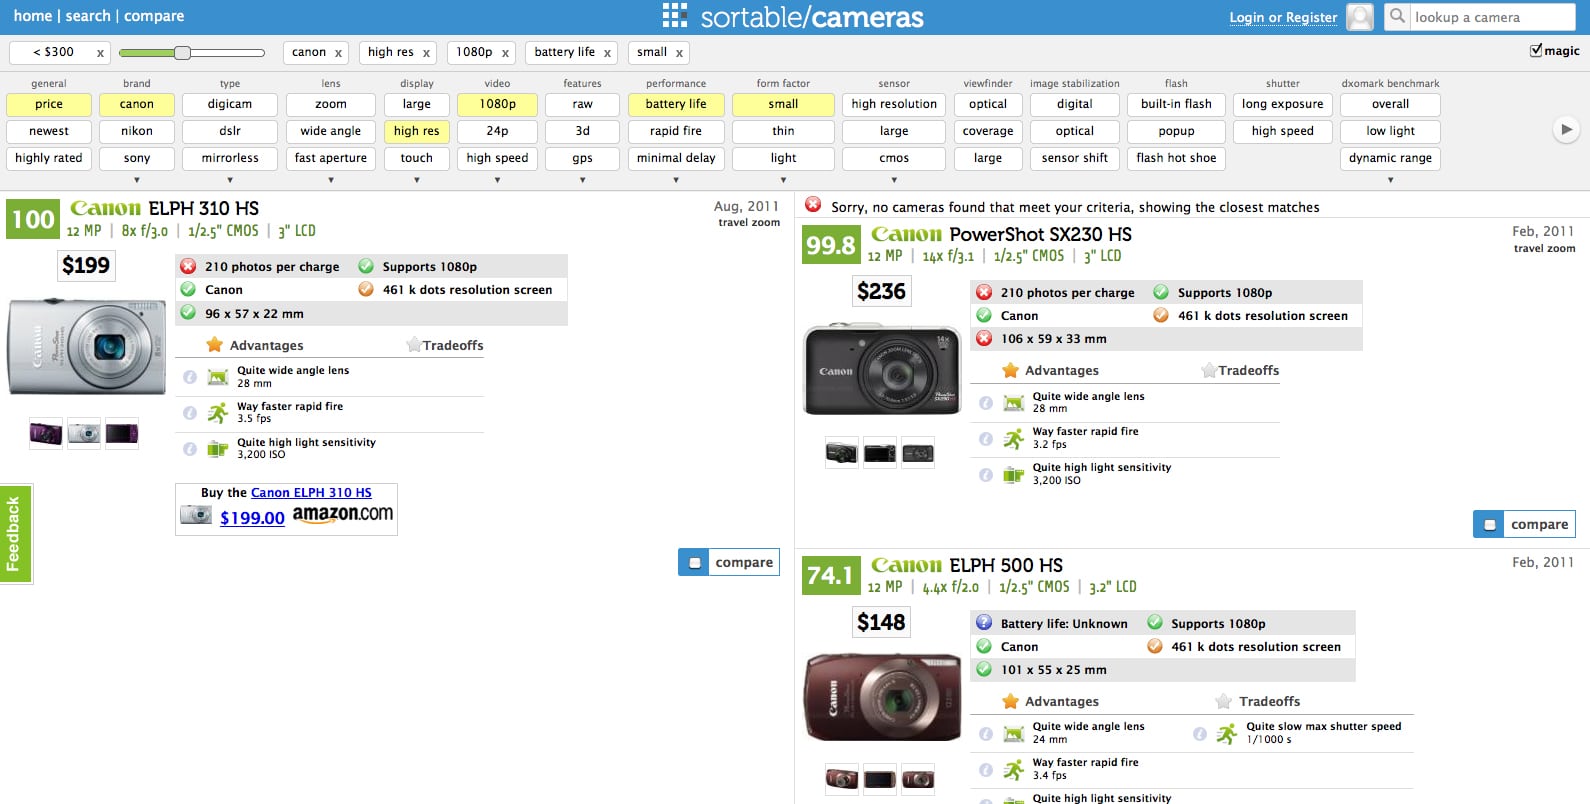The image size is (1590, 804).
Task: Click info icon beside Quite slow max shutter speed
Action: click(1200, 734)
